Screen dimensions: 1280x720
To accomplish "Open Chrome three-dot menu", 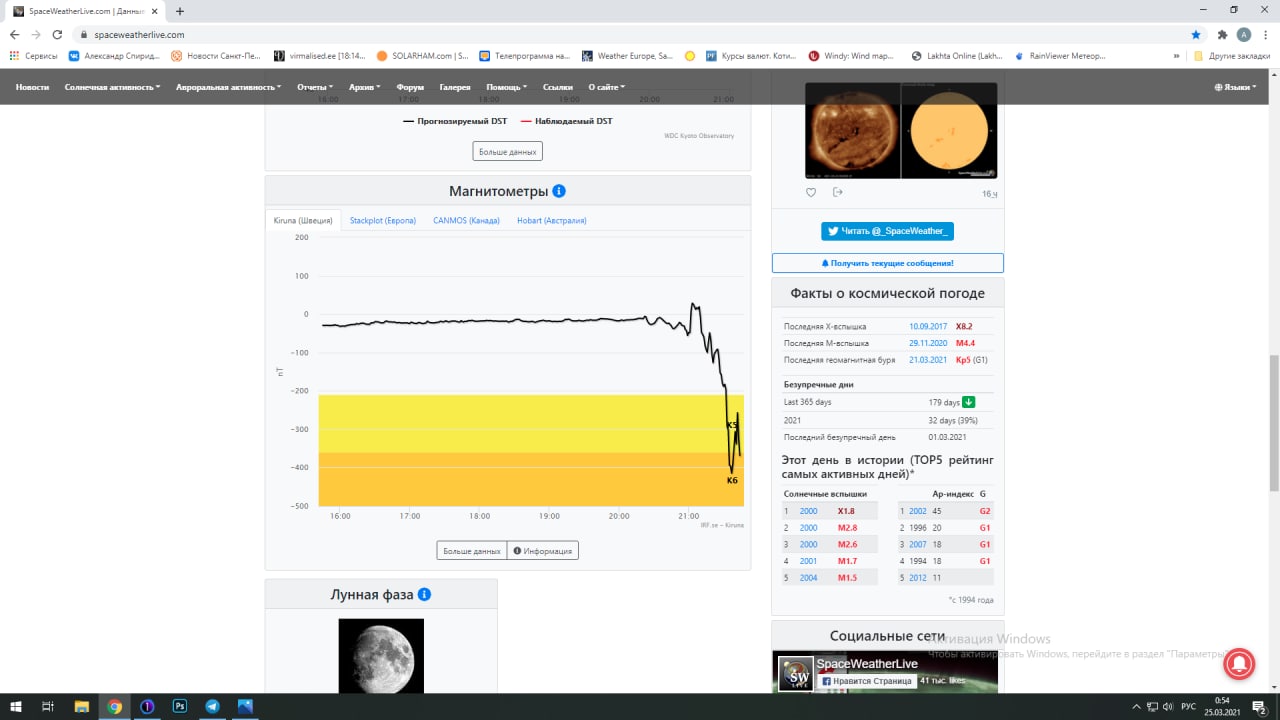I will (x=1264, y=34).
